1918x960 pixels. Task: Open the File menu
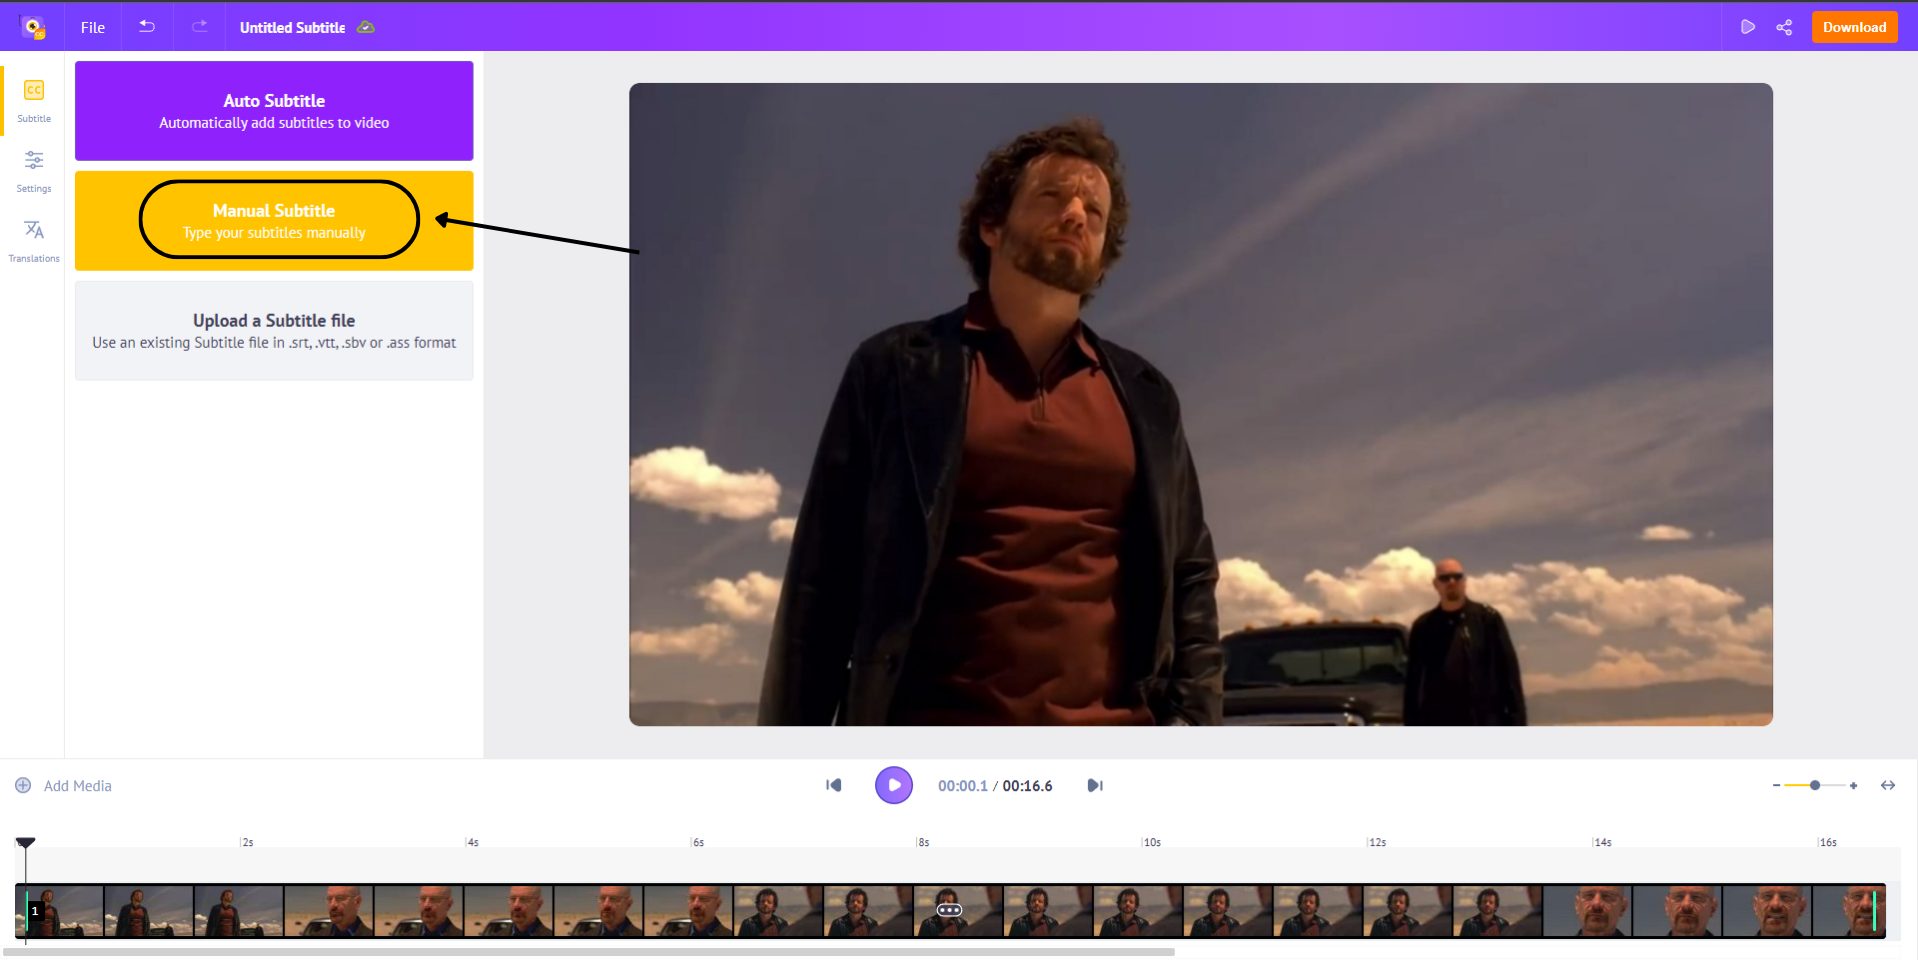click(x=93, y=28)
